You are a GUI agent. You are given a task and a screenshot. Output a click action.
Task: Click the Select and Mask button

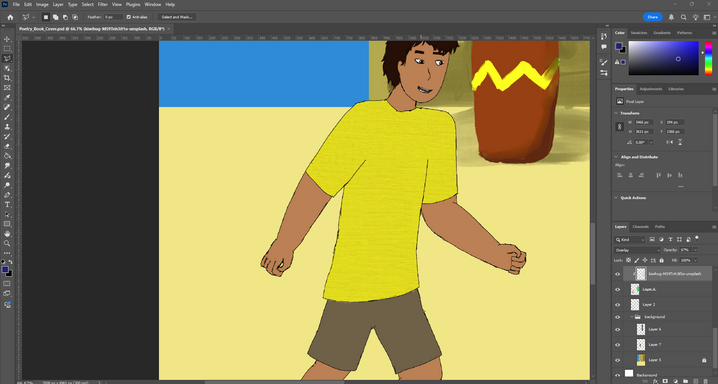177,17
